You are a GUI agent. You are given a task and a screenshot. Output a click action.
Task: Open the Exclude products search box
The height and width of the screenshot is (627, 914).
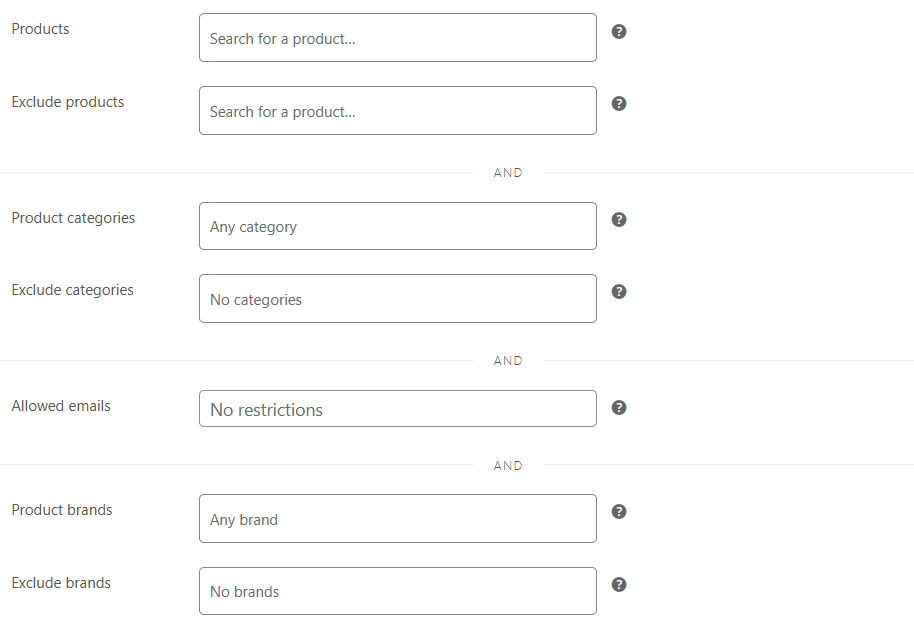(x=397, y=111)
